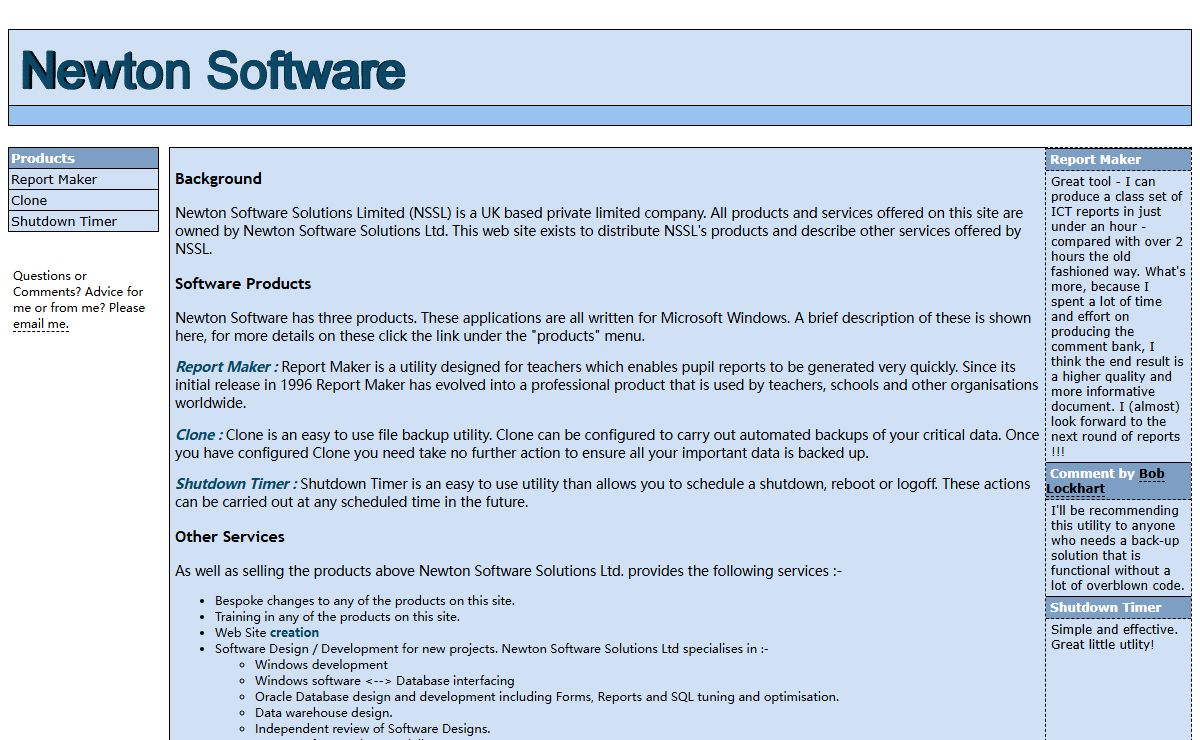Click the italic 'Shutdown Timer :' product link
This screenshot has width=1200, height=740.
236,484
